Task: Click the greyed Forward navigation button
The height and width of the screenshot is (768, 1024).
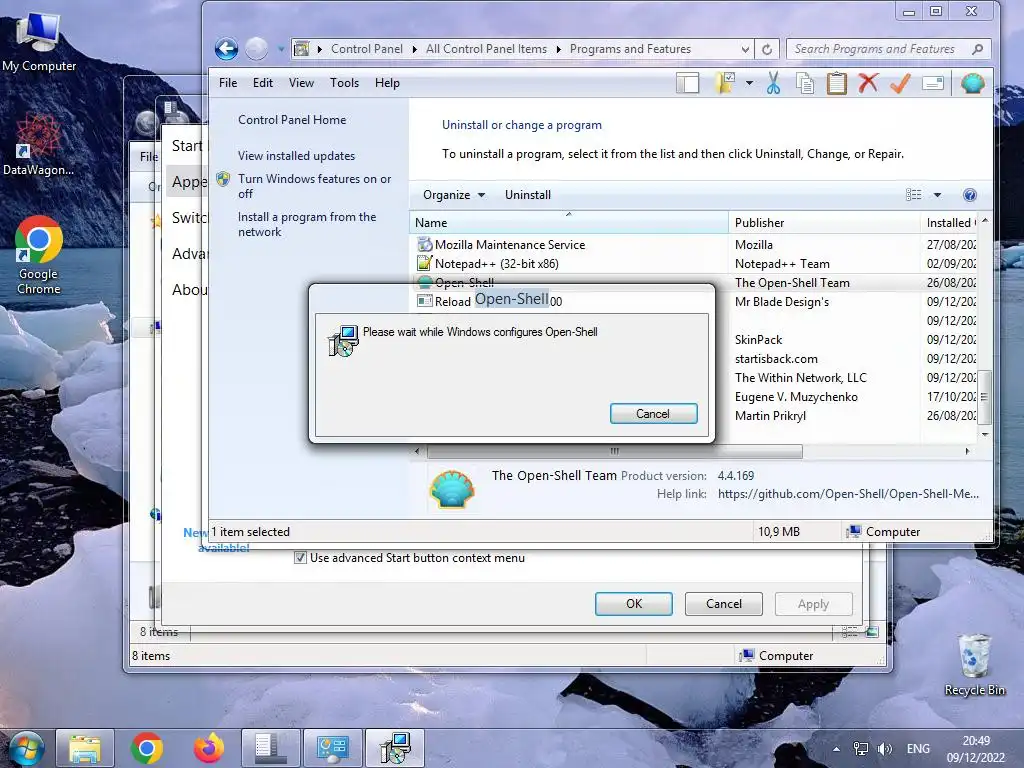Action: (x=257, y=48)
